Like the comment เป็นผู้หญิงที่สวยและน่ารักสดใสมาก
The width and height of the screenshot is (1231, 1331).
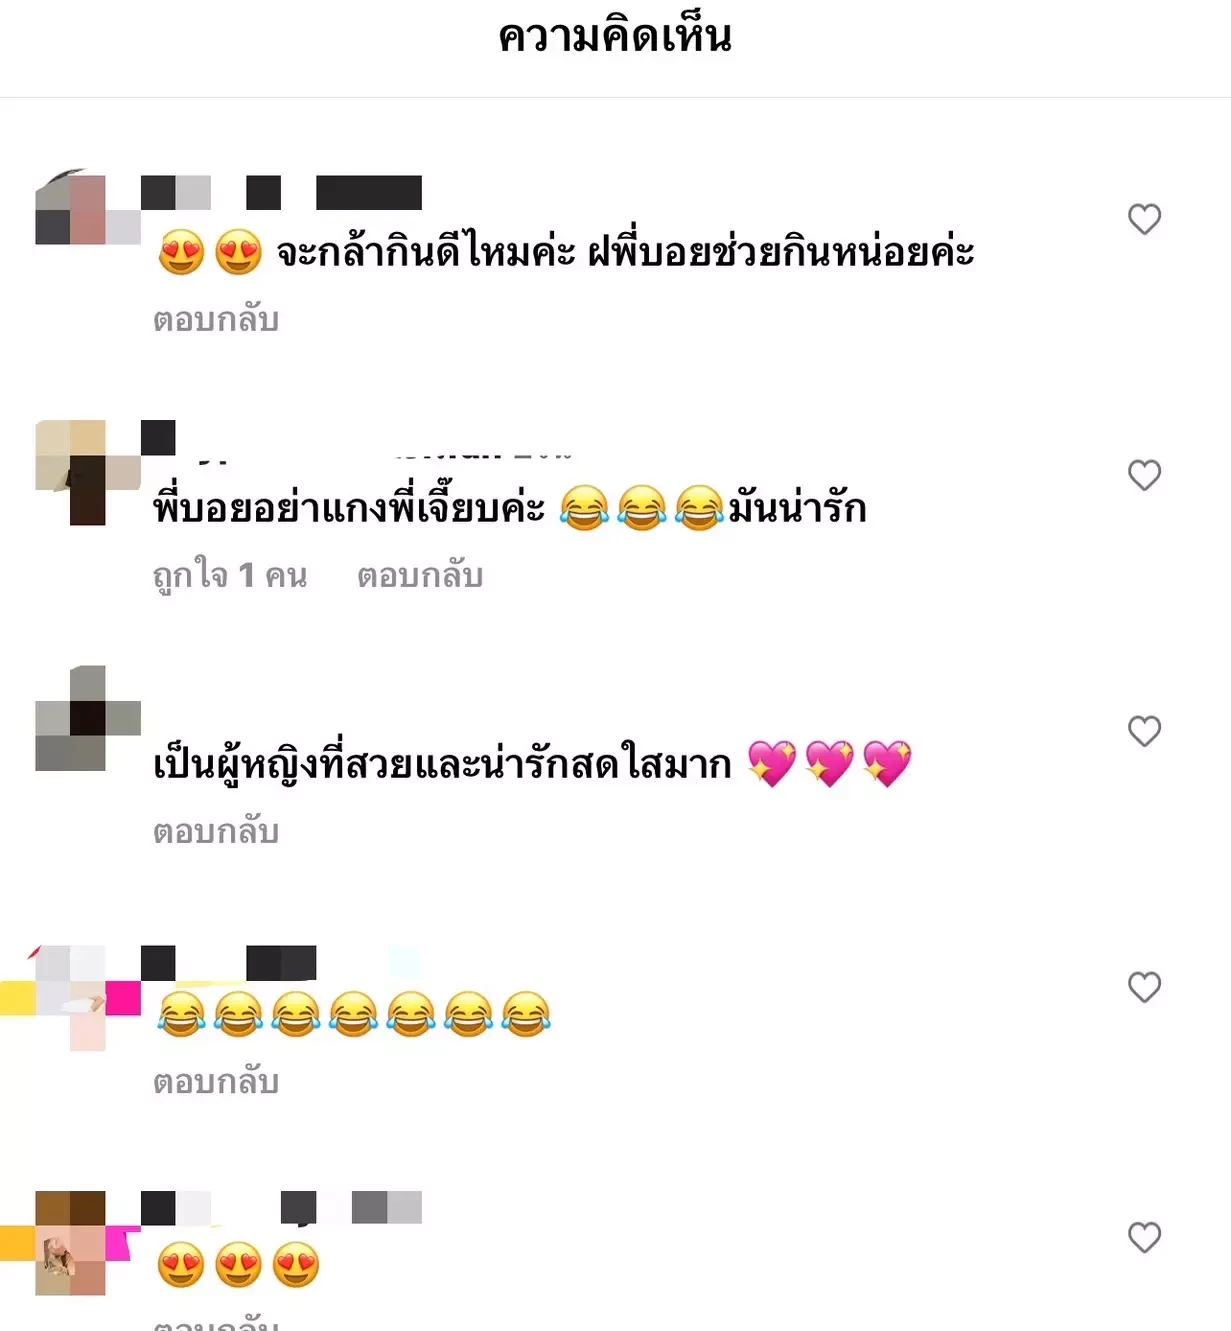pyautogui.click(x=1144, y=731)
